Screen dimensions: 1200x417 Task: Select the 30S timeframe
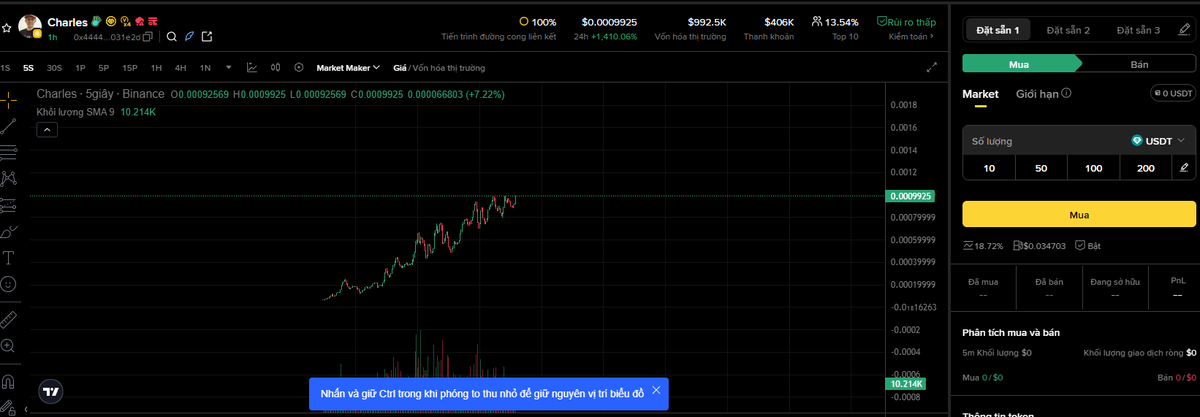point(54,68)
